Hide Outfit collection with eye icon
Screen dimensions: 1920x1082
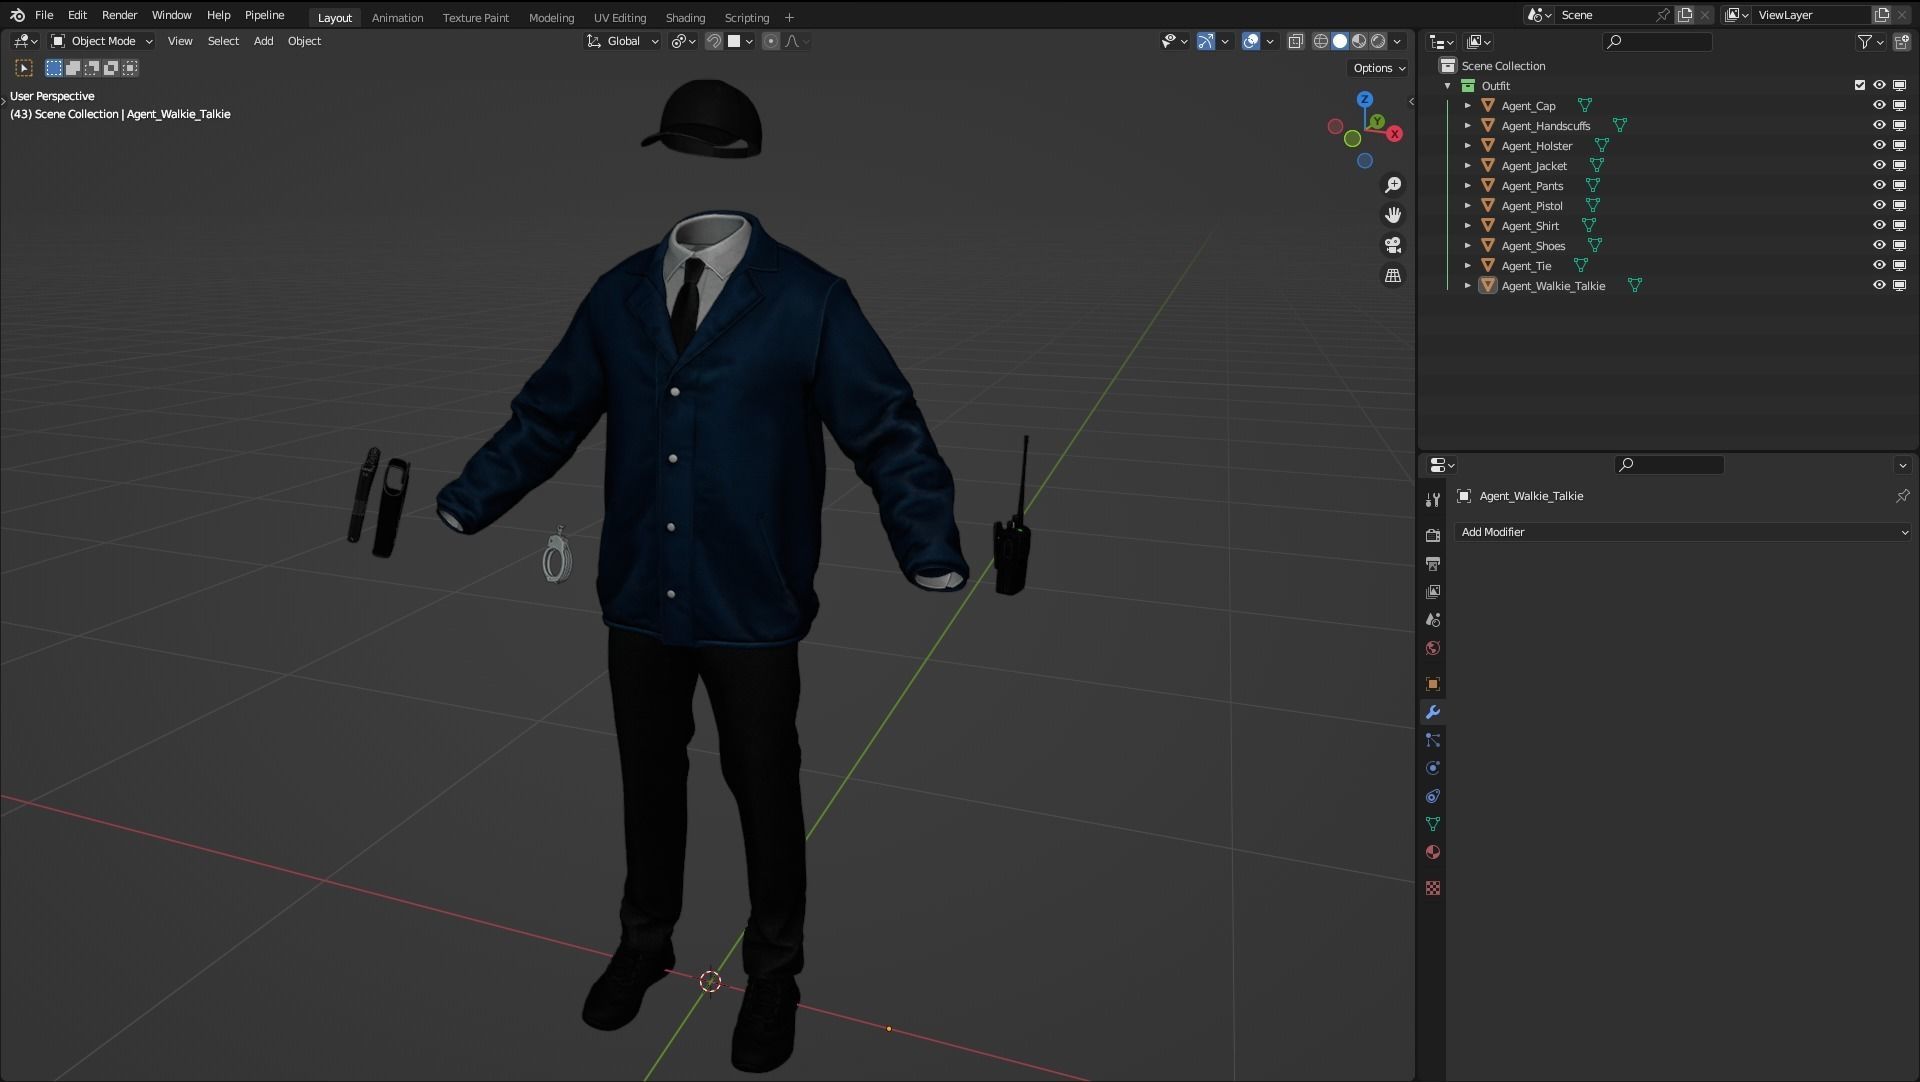coord(1879,85)
